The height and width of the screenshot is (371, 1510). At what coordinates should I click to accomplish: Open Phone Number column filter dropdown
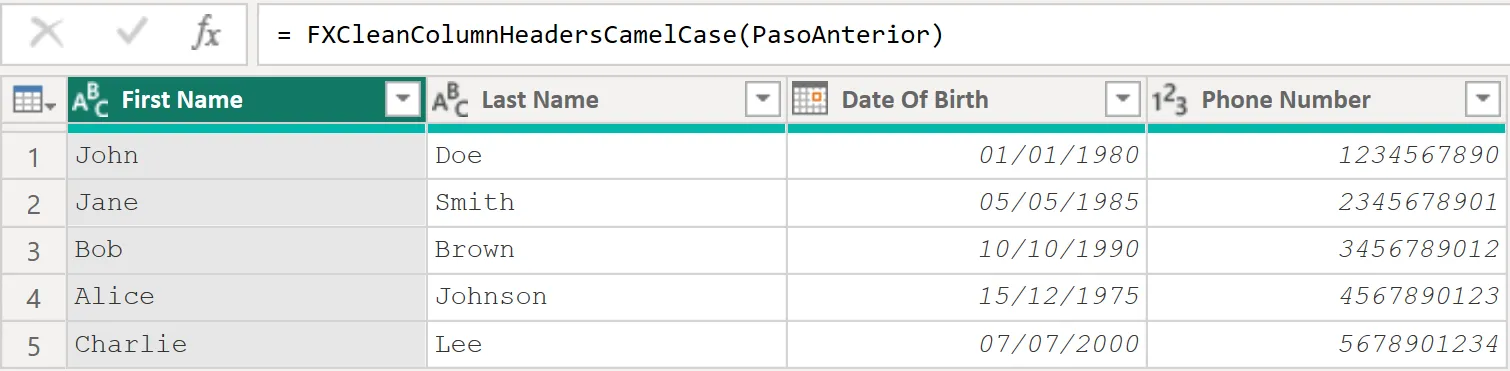[1482, 99]
